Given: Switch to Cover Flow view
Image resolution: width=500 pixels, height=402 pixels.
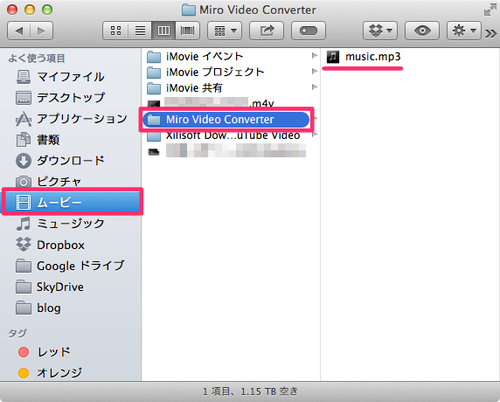Looking at the screenshot, I should coord(188,31).
